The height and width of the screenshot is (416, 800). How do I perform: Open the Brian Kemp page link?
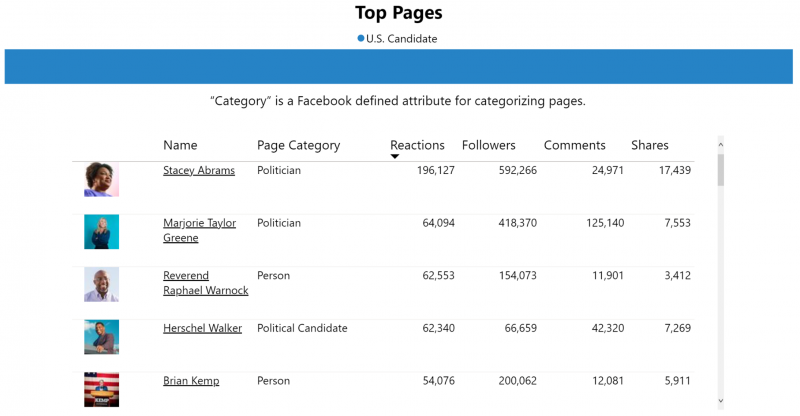(191, 381)
